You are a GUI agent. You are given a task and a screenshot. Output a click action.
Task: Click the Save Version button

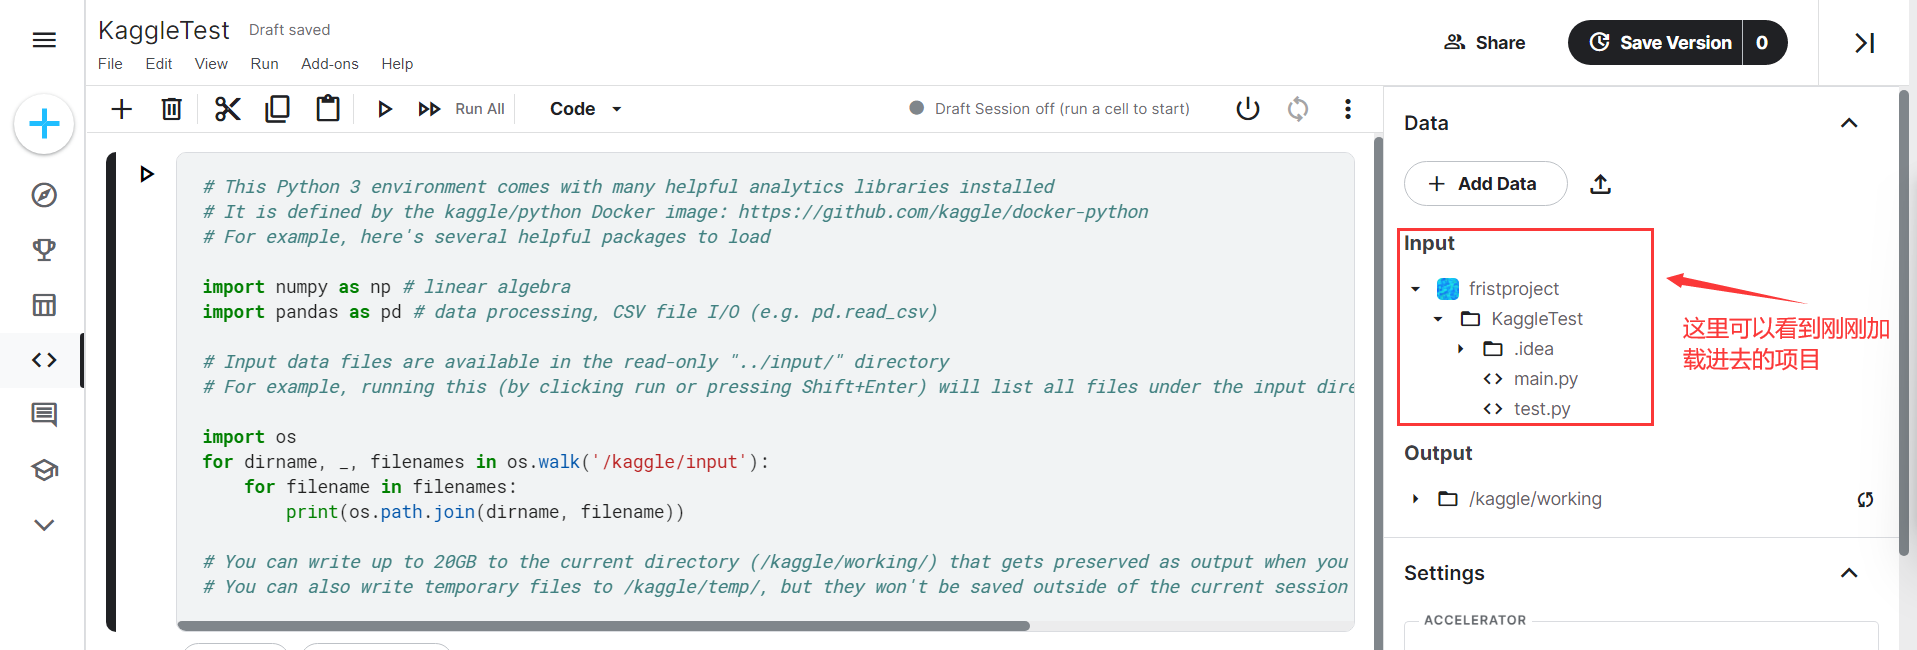pyautogui.click(x=1656, y=43)
